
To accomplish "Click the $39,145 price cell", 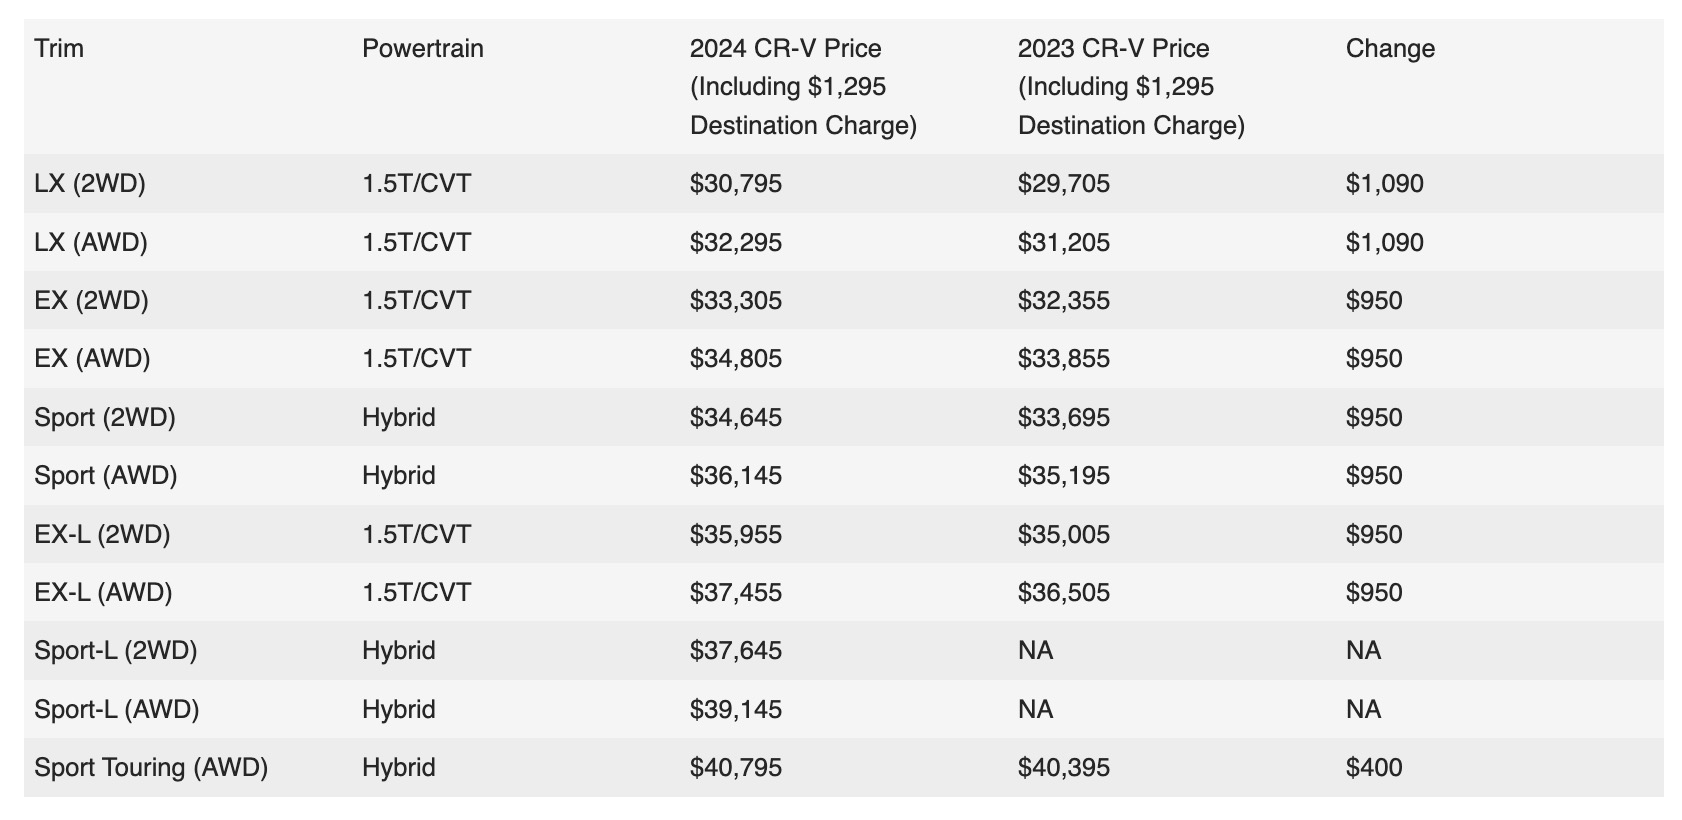I will point(736,710).
